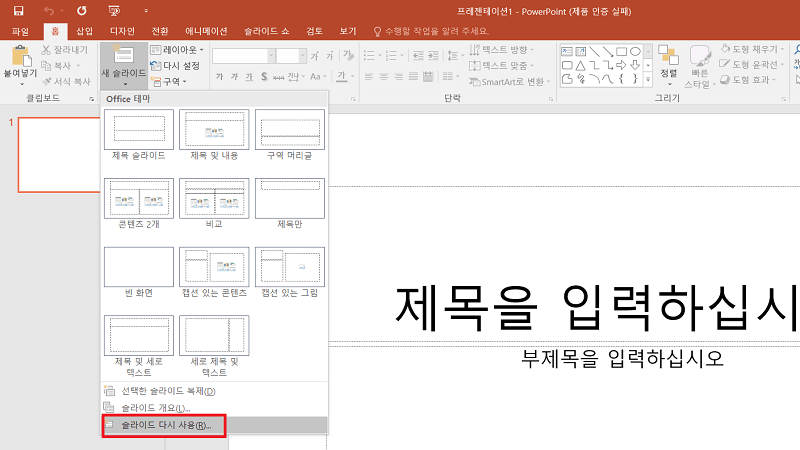Image resolution: width=800 pixels, height=450 pixels.
Task: Open the 레이아웃 dropdown
Action: 177,49
